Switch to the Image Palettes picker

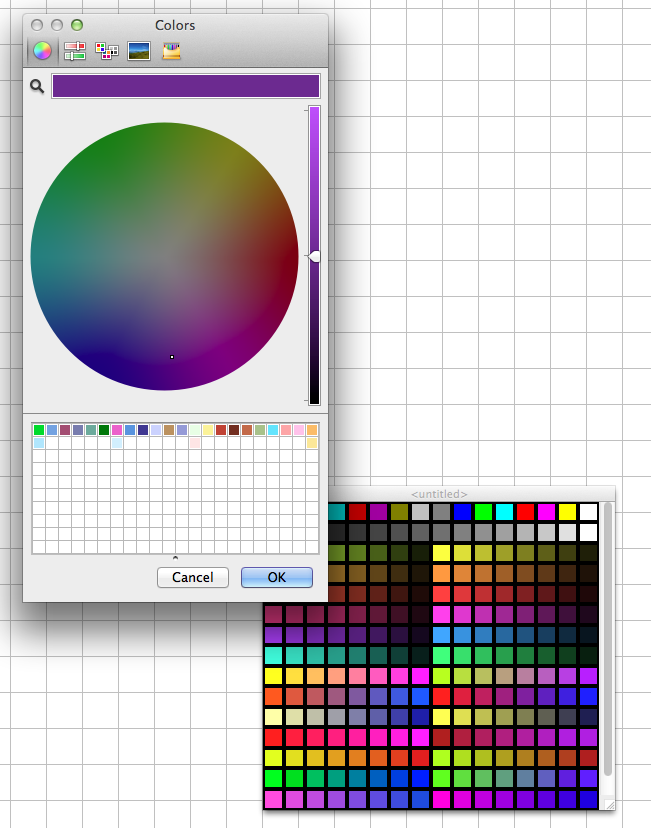tap(139, 50)
